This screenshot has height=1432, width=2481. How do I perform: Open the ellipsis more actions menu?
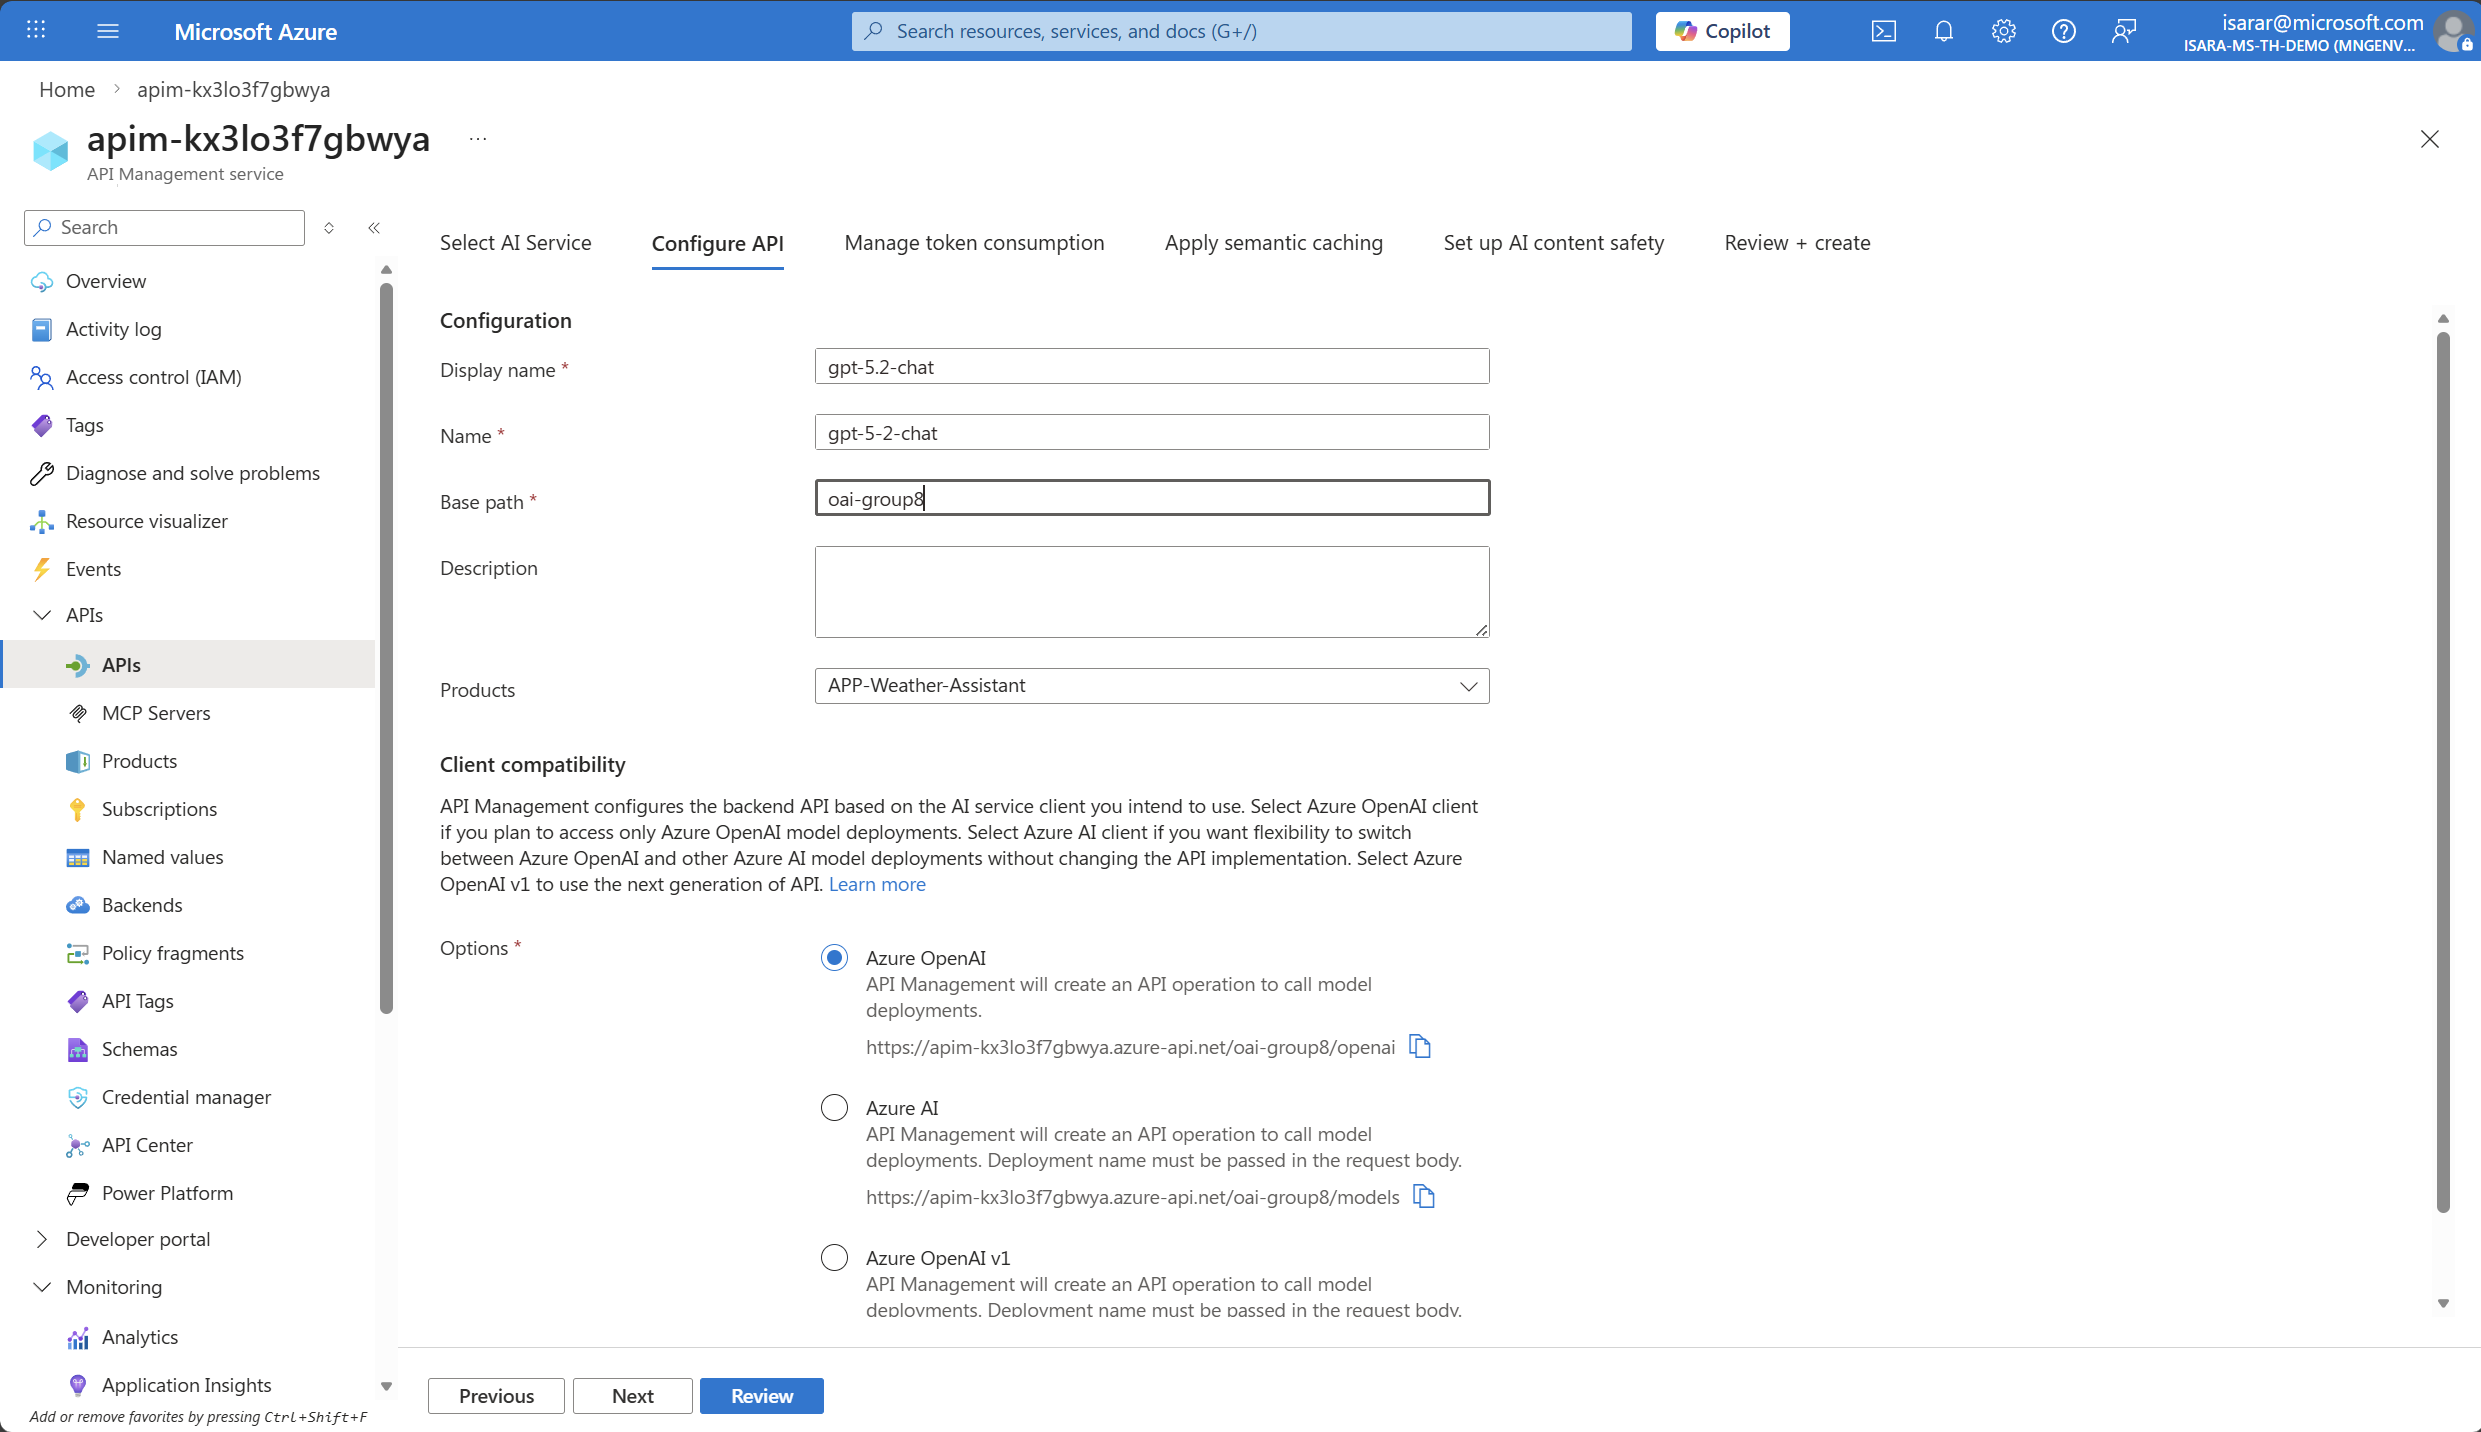[x=478, y=139]
